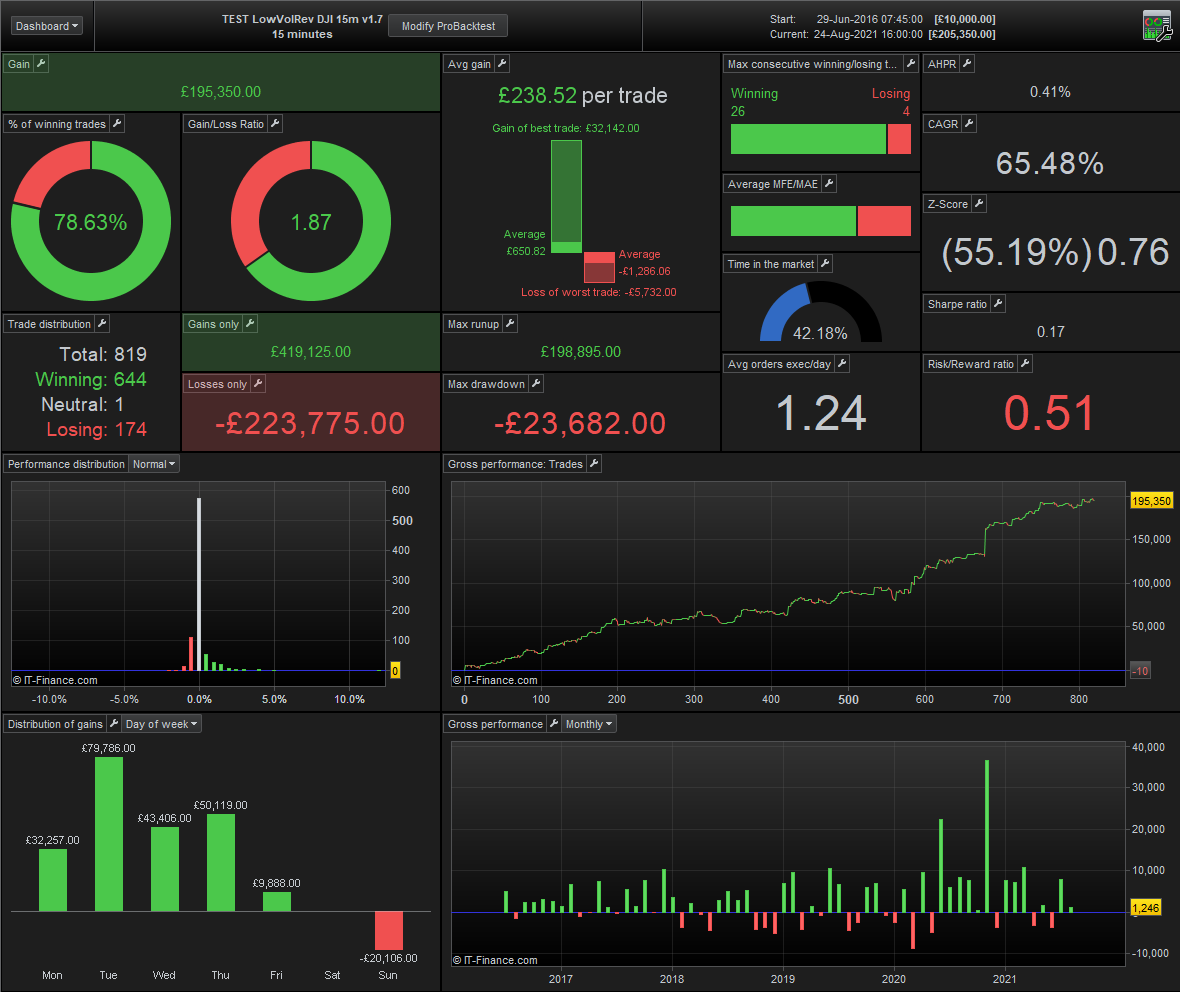Click the dashboard configuration icon top right
Viewport: 1180px width, 992px height.
(1157, 26)
